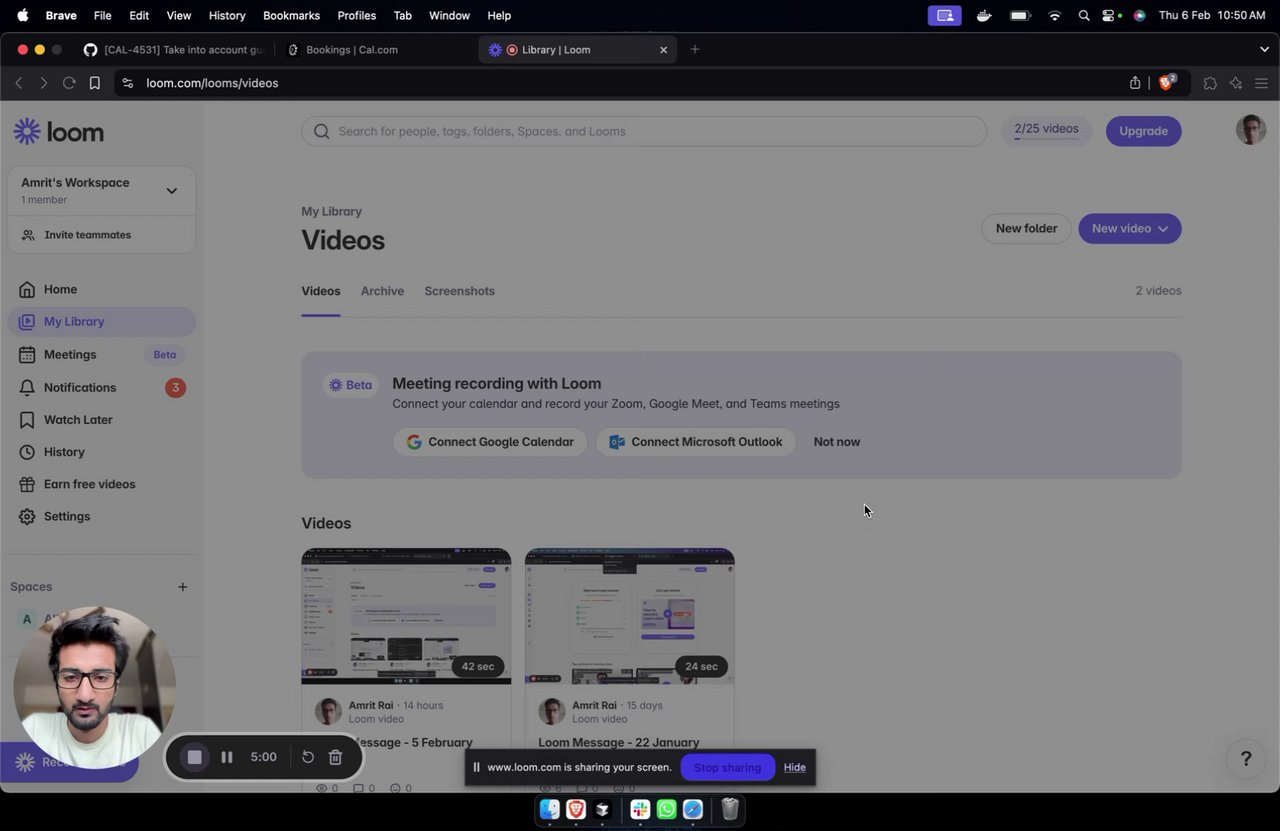The width and height of the screenshot is (1280, 831).
Task: Open Slack from the Dock
Action: click(x=641, y=809)
